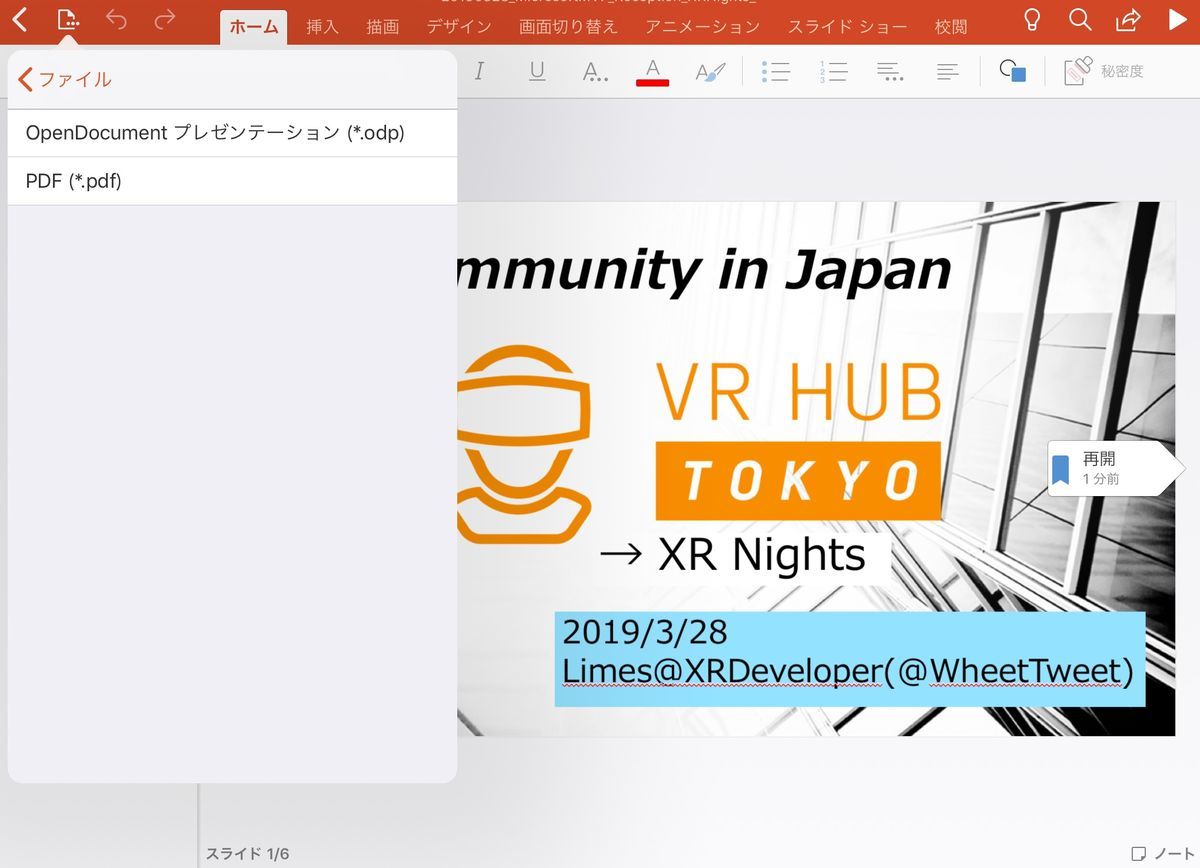Switch to the ホーム tab

coord(254,27)
